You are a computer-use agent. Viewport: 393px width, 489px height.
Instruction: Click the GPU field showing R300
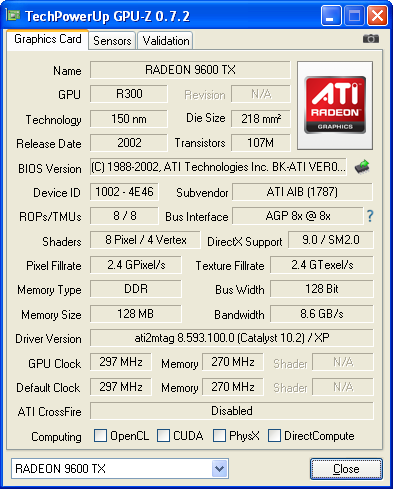tap(129, 94)
